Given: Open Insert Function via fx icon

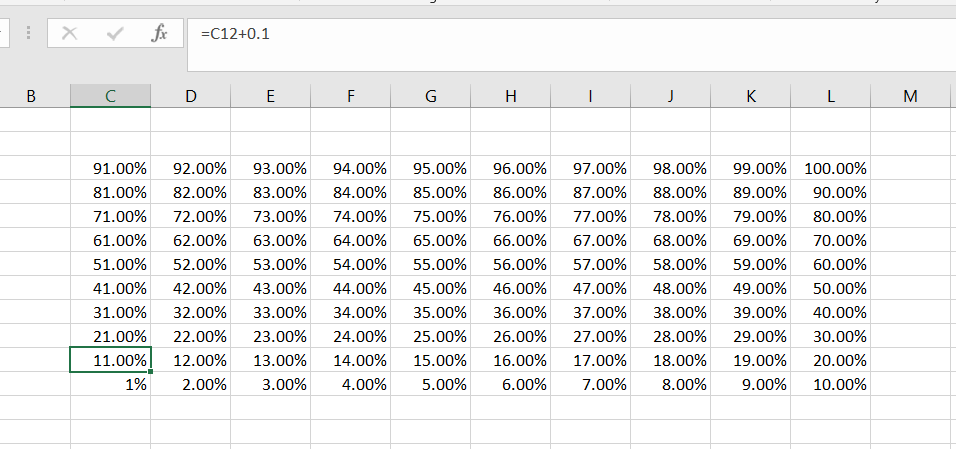Looking at the screenshot, I should click(159, 33).
